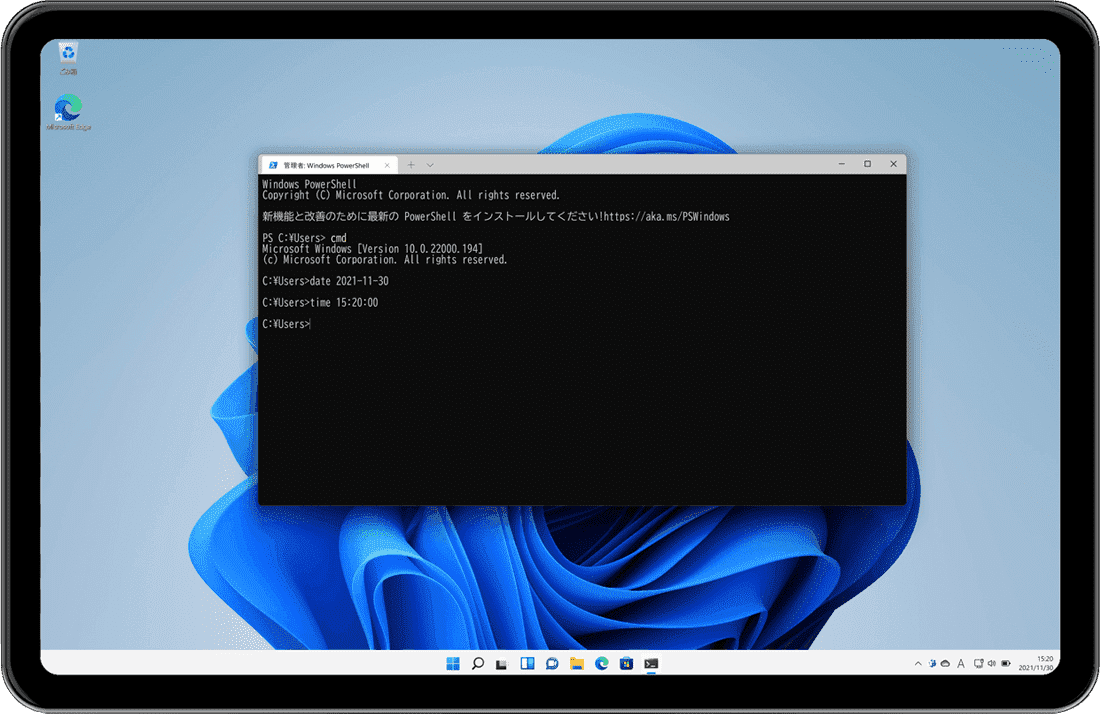Viewport: 1100px width, 714px height.
Task: Click the 'PS C:¥Users> cmd' line
Action: (x=304, y=238)
